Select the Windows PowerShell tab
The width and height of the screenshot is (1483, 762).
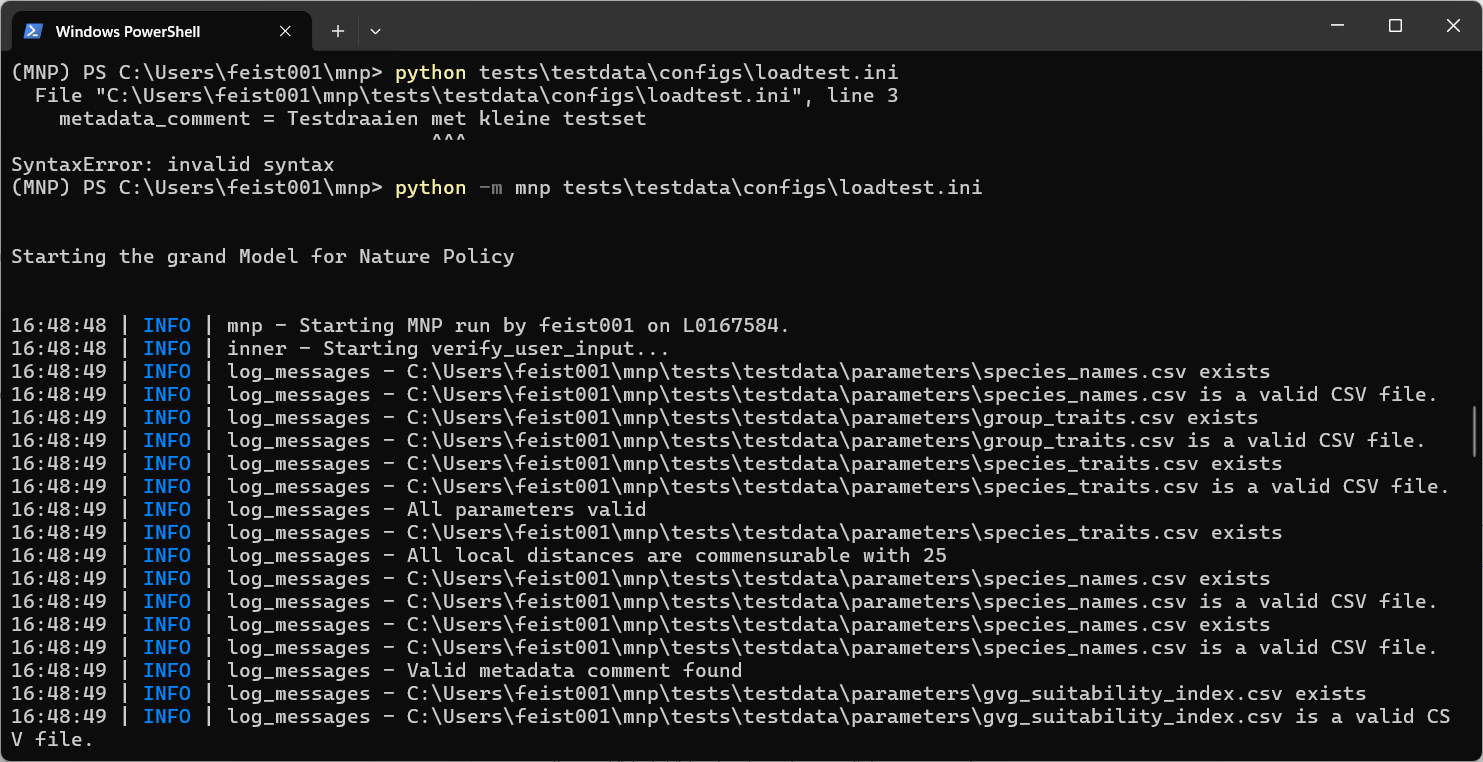click(x=130, y=31)
